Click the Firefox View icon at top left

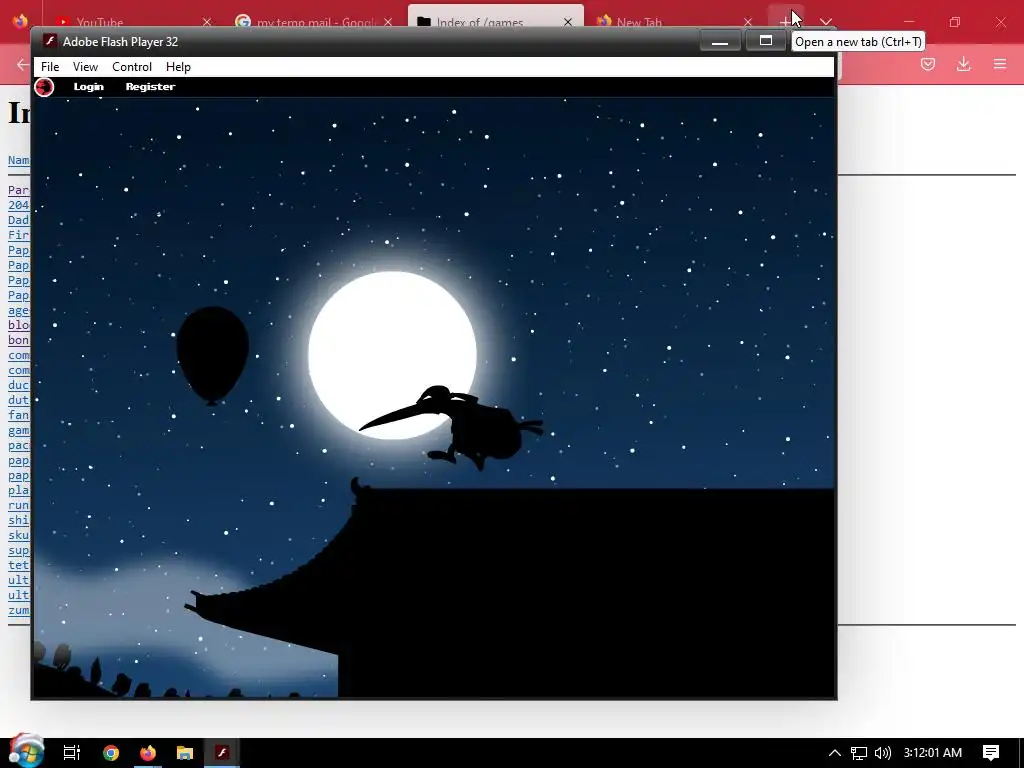(20, 22)
